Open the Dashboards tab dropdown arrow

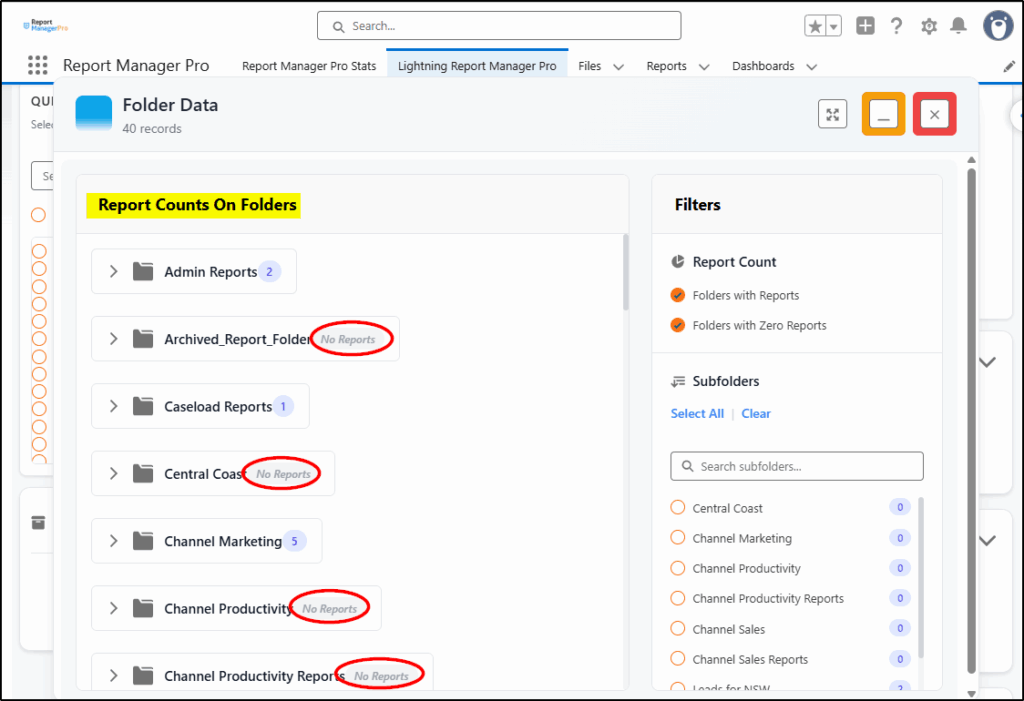coord(811,67)
